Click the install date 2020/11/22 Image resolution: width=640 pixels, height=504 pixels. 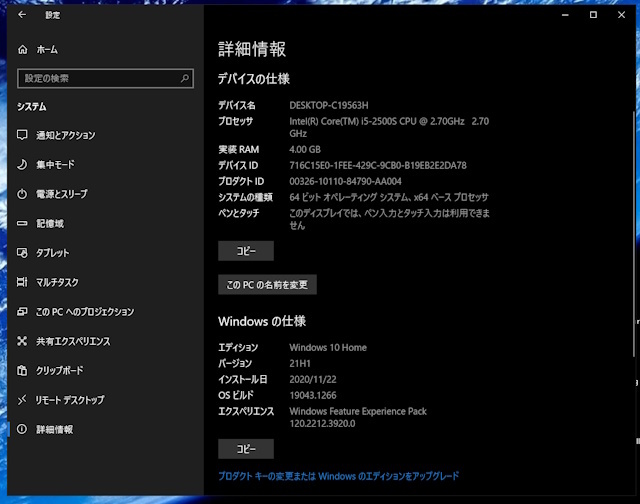coord(313,380)
